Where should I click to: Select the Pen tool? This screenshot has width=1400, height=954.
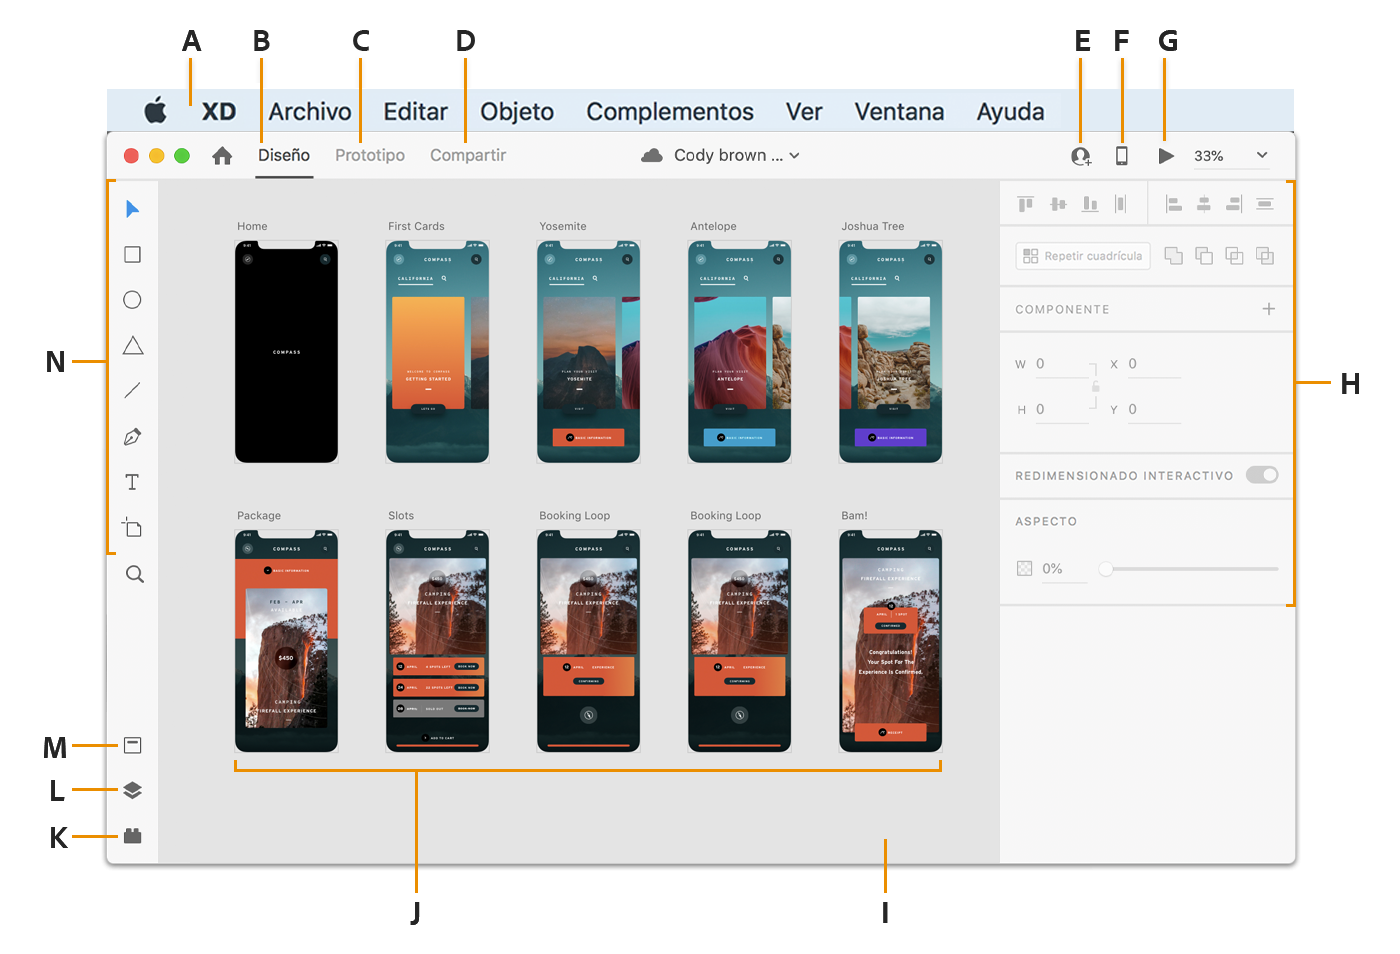(131, 436)
